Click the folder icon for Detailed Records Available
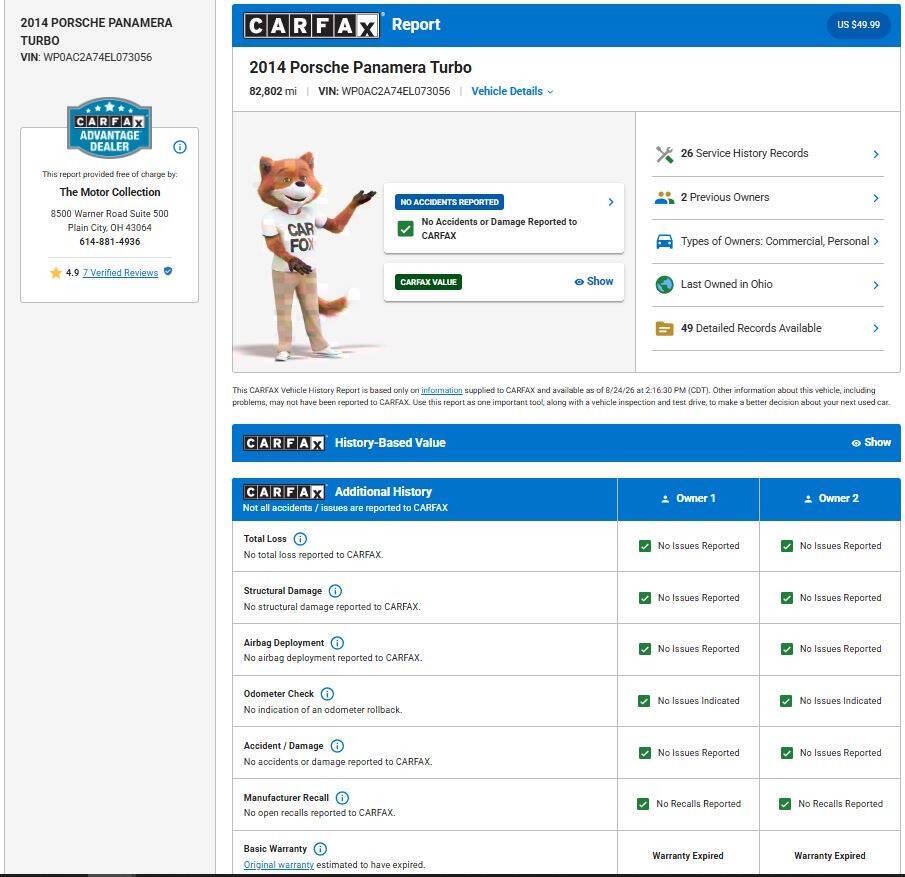The image size is (905, 877). tap(664, 329)
